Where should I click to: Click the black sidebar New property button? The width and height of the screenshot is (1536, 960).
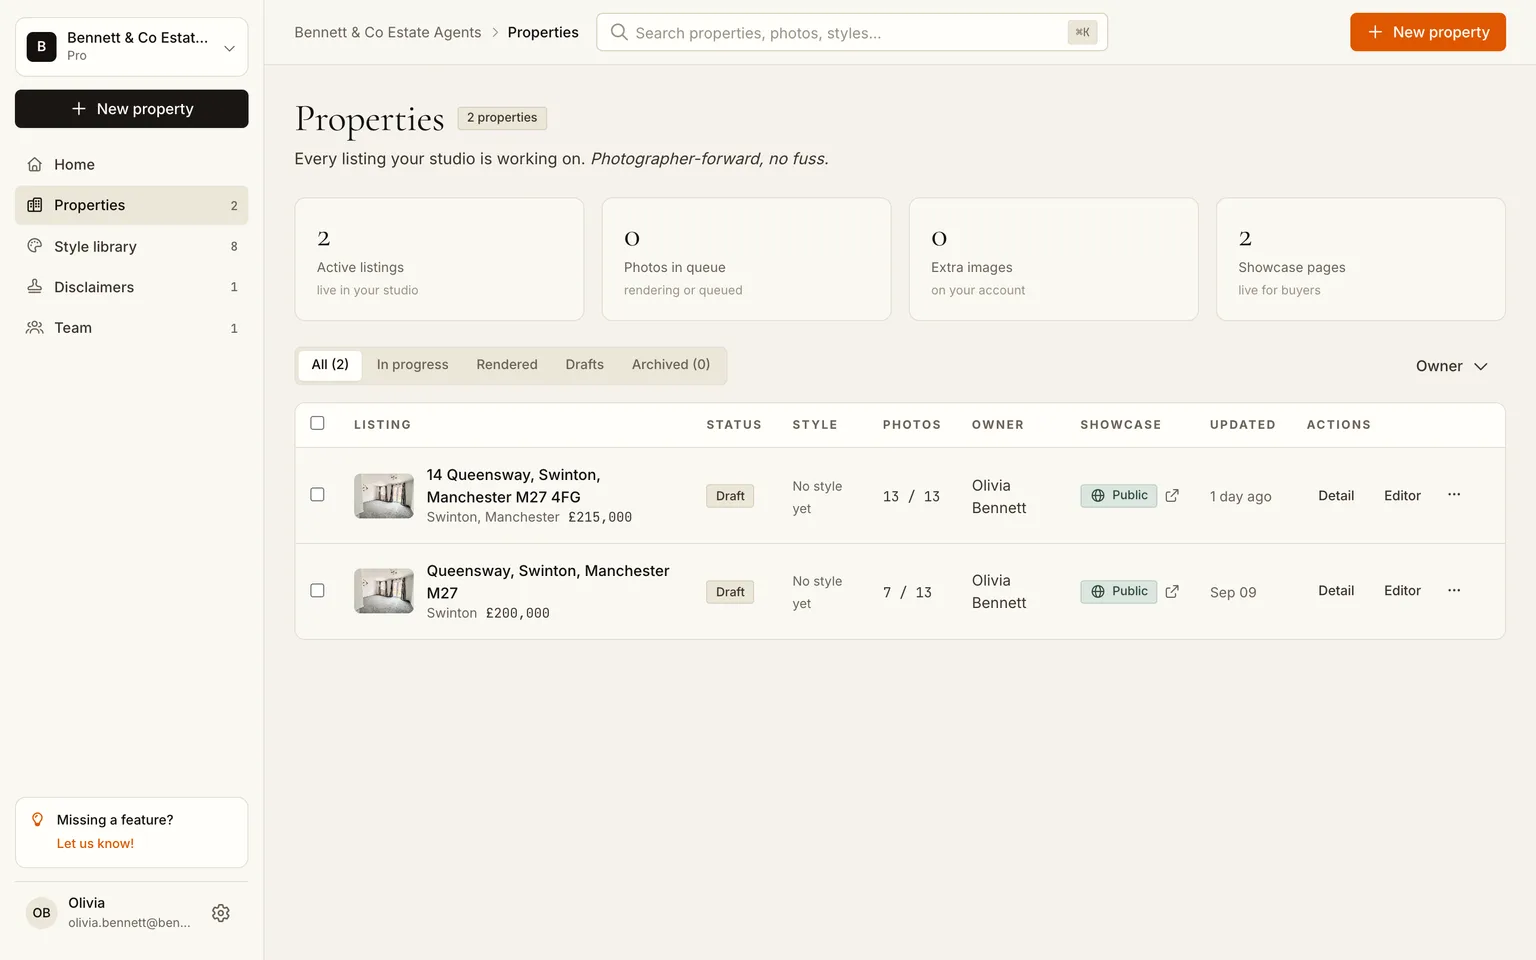131,109
